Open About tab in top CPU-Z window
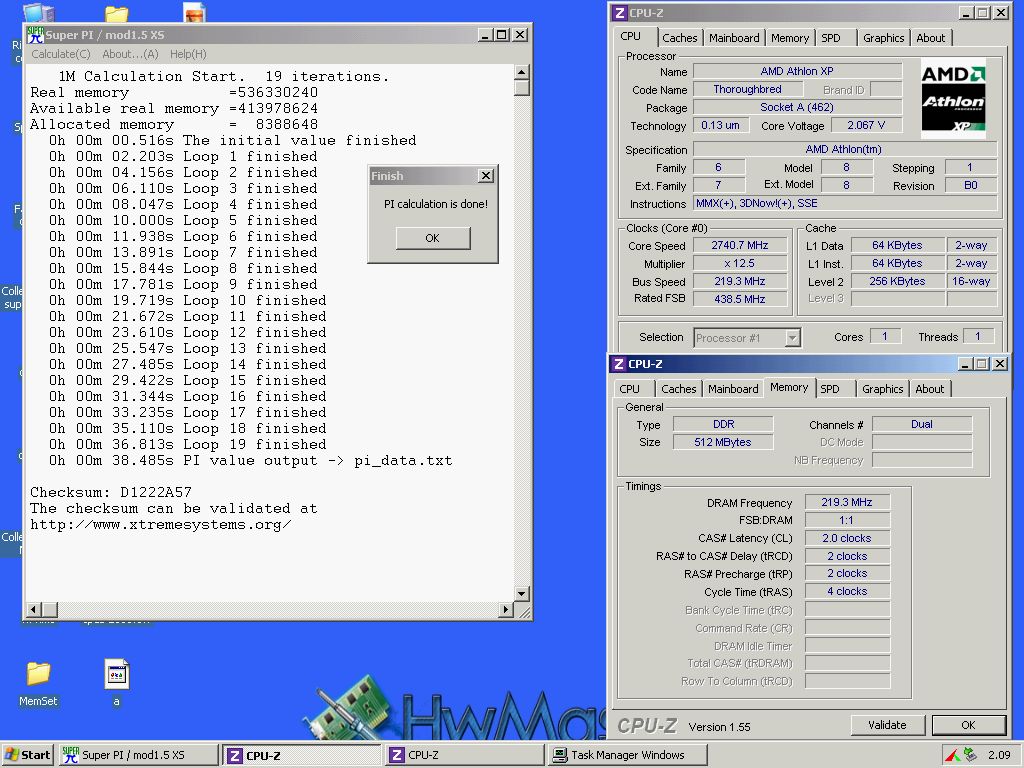 coord(931,38)
